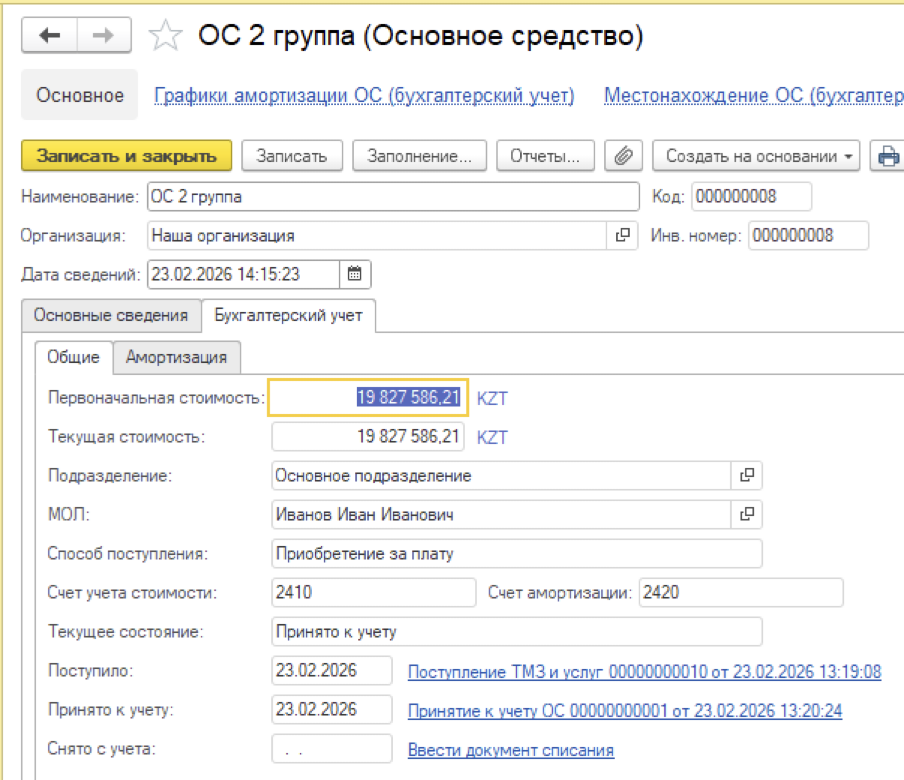Viewport: 904px width, 780px height.
Task: Click the printer icon
Action: tap(887, 156)
